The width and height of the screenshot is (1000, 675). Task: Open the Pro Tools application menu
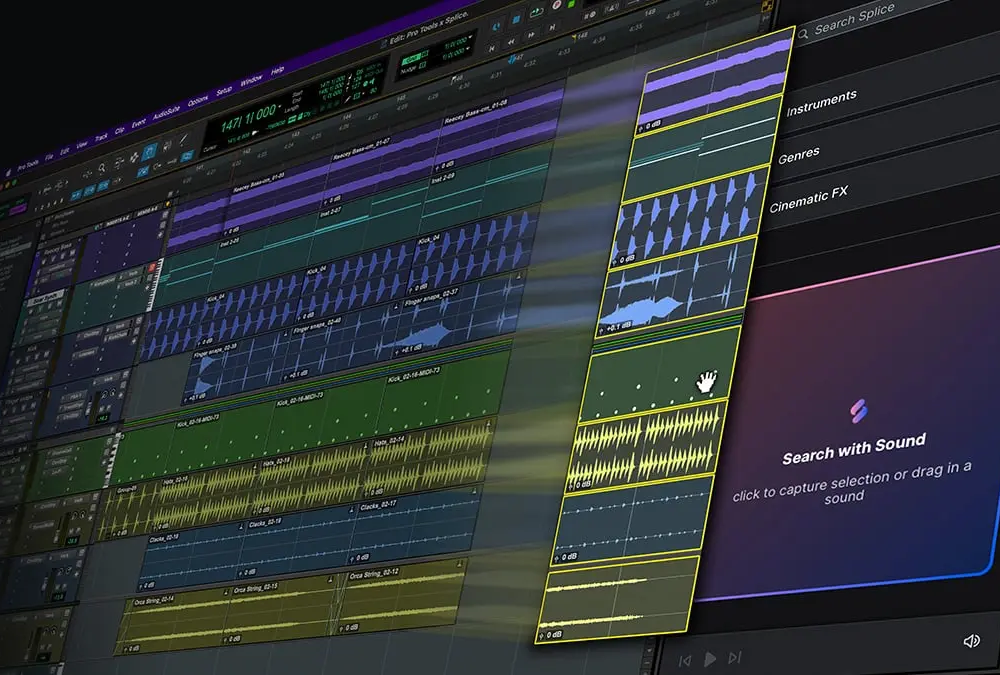pyautogui.click(x=28, y=165)
